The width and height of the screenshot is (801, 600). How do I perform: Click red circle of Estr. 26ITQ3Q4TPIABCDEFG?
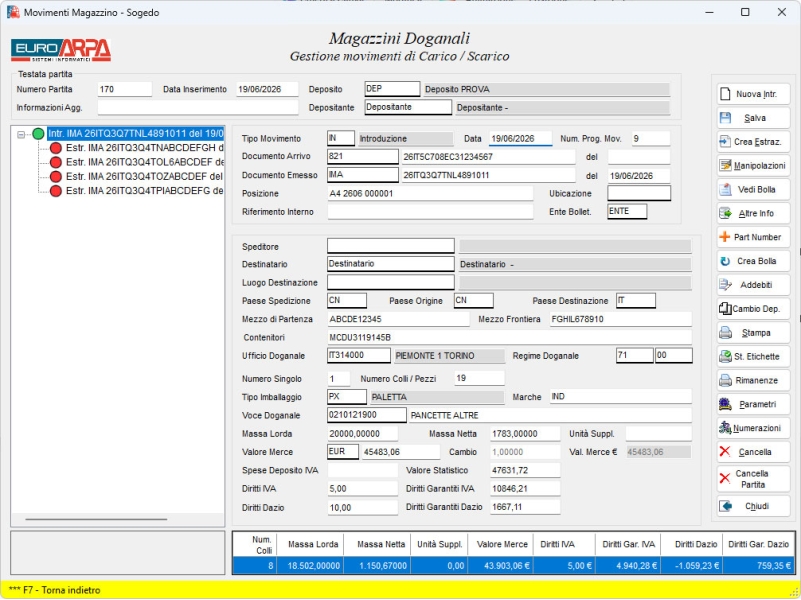pyautogui.click(x=56, y=191)
